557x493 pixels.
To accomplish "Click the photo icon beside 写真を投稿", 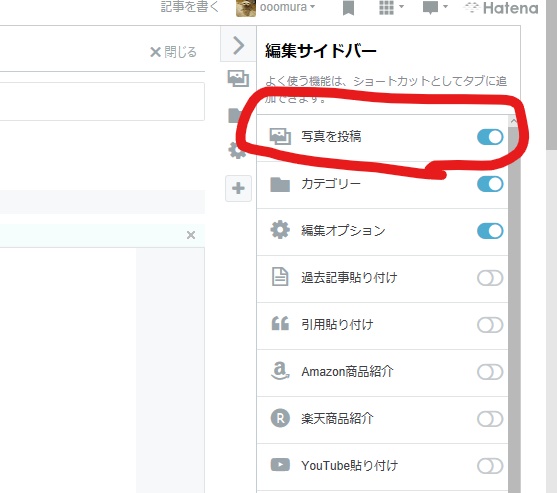I will [x=280, y=136].
